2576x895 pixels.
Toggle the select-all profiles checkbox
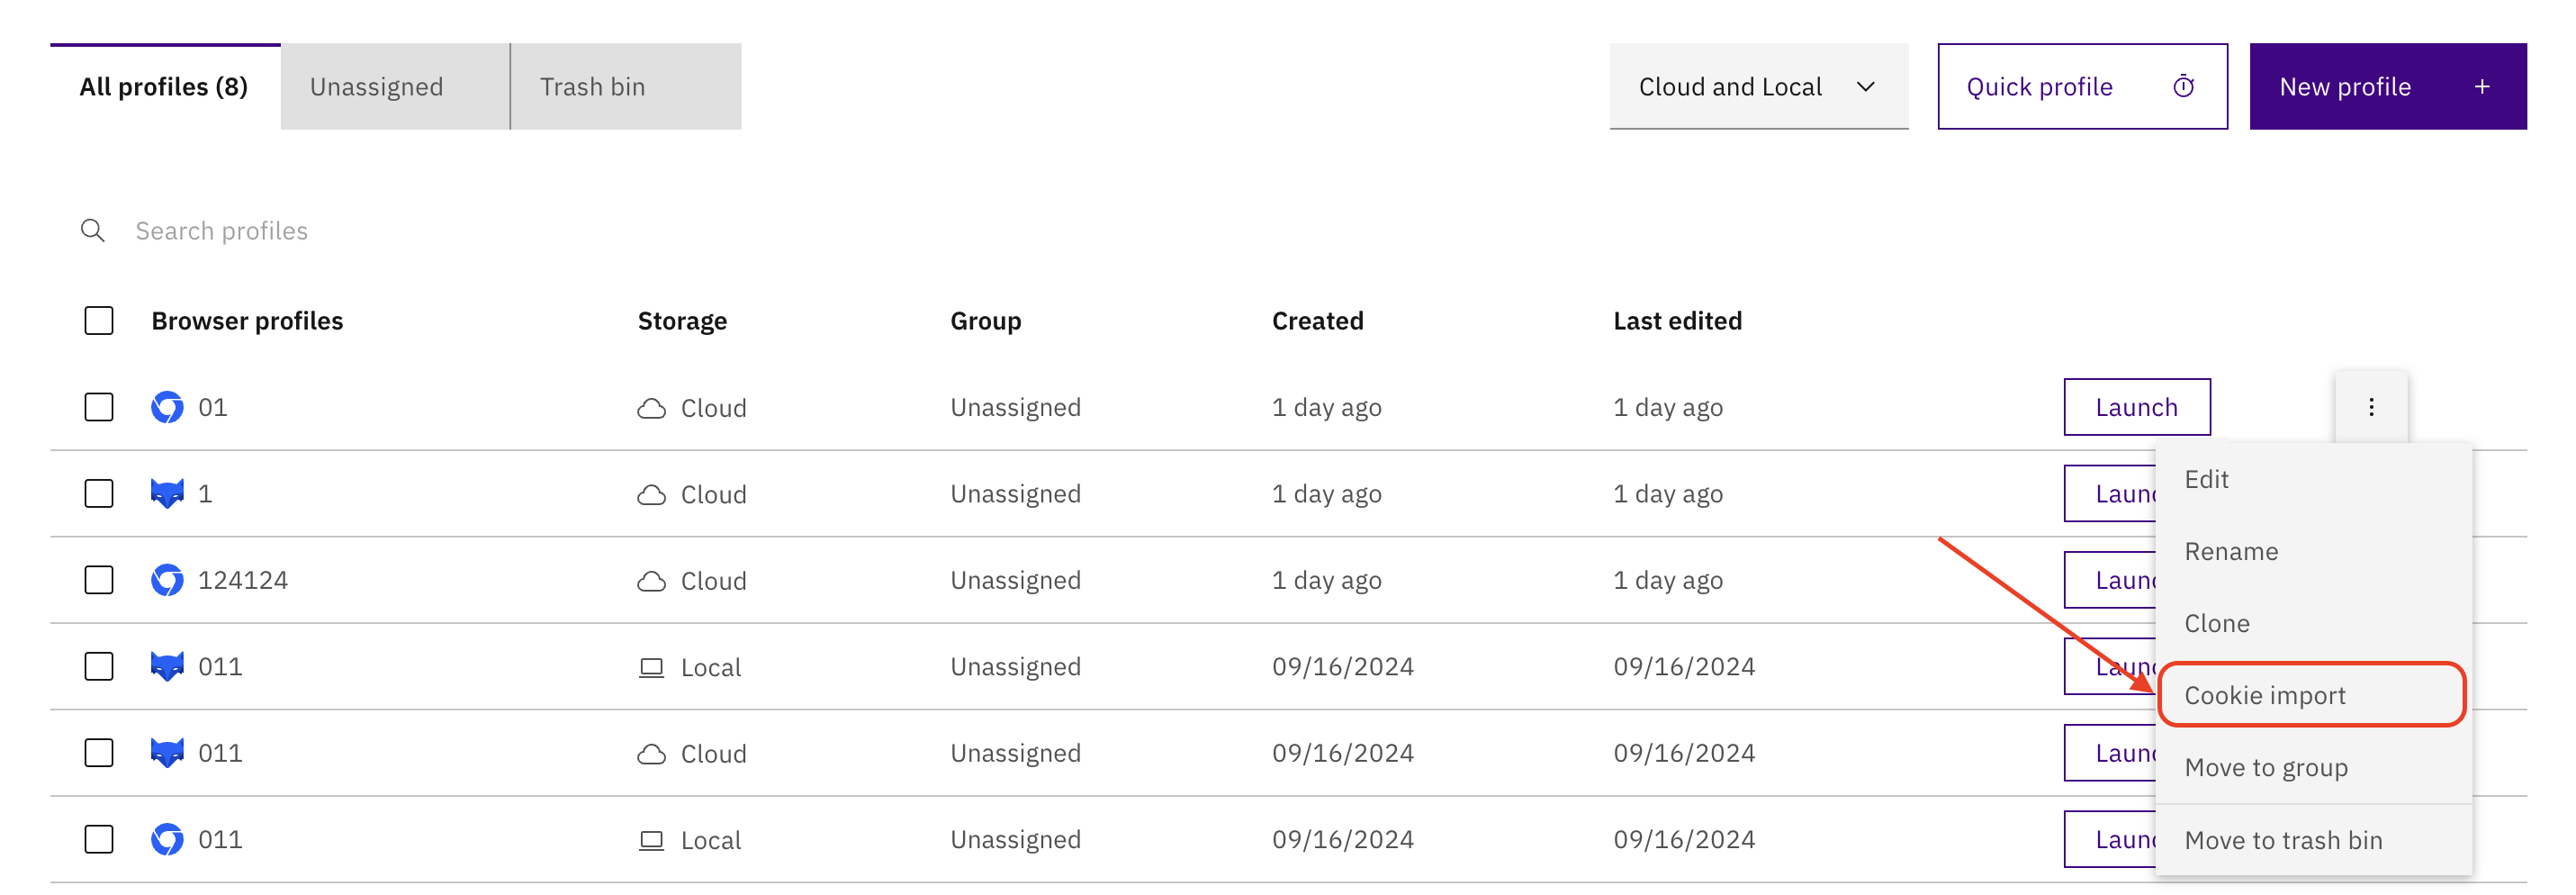pos(99,321)
